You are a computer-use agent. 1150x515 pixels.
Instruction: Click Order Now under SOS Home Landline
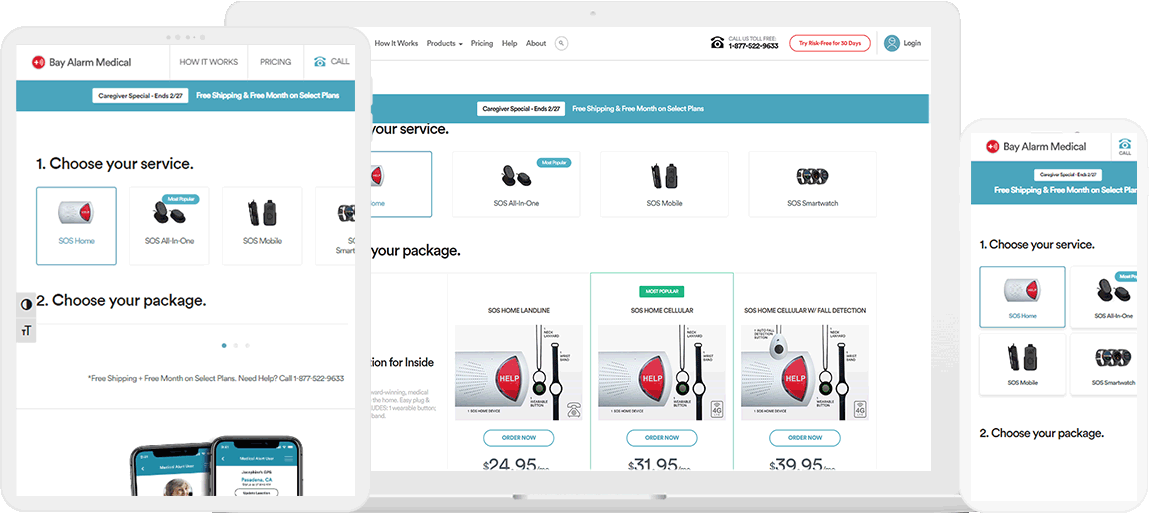[x=519, y=438]
